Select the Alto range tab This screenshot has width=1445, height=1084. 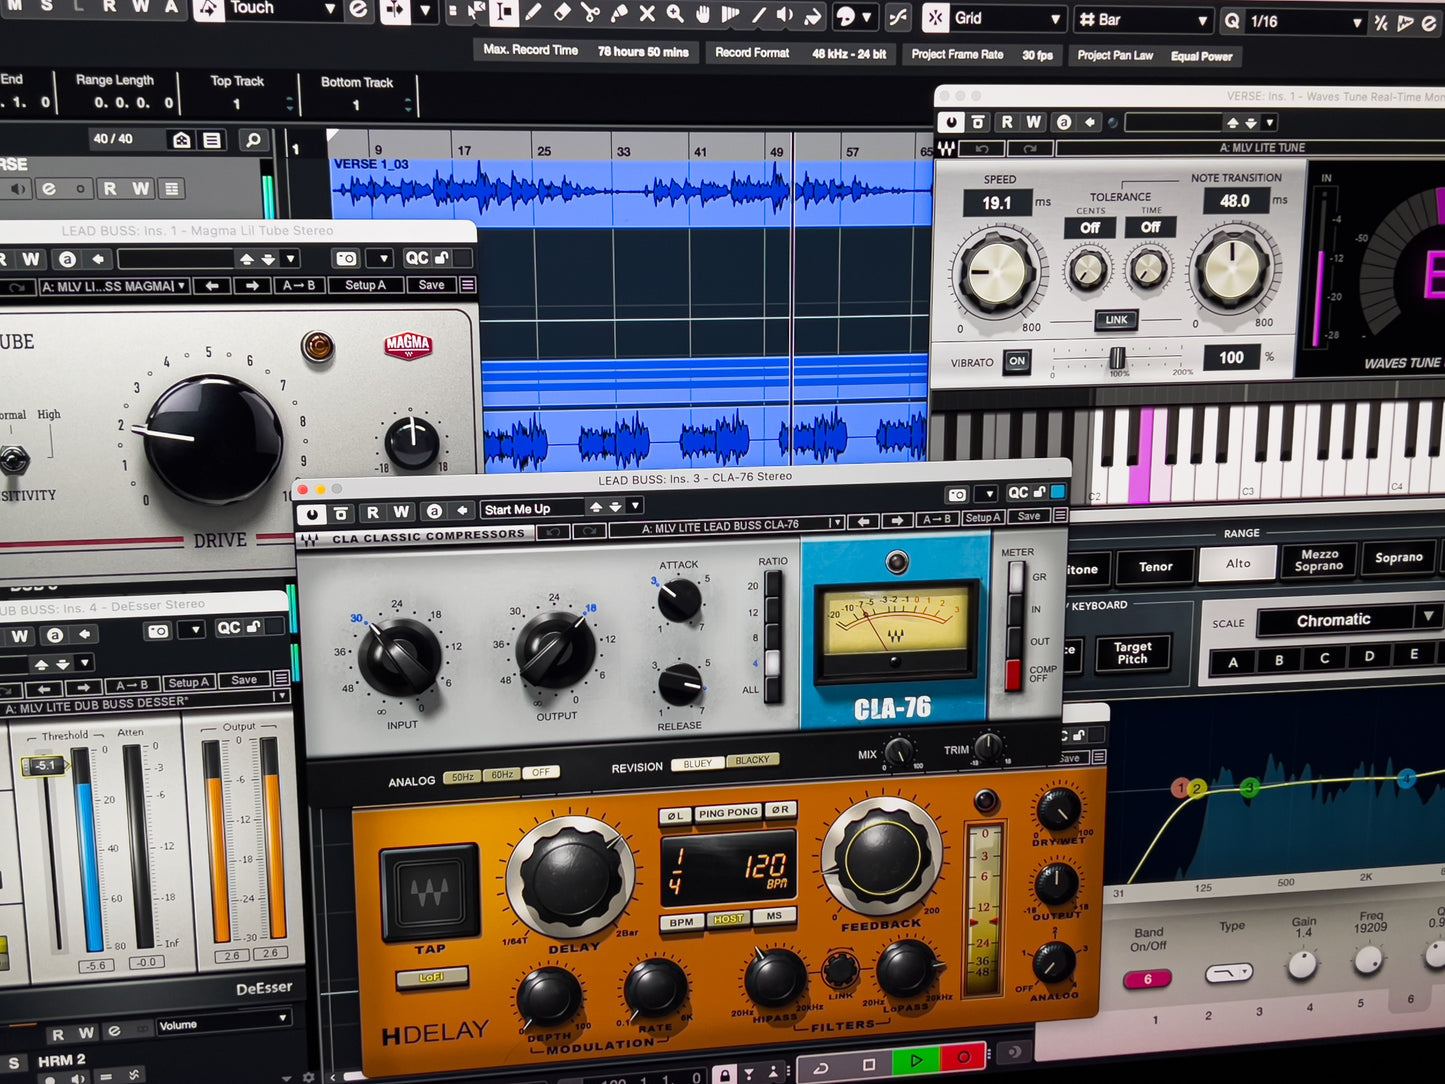(1238, 563)
